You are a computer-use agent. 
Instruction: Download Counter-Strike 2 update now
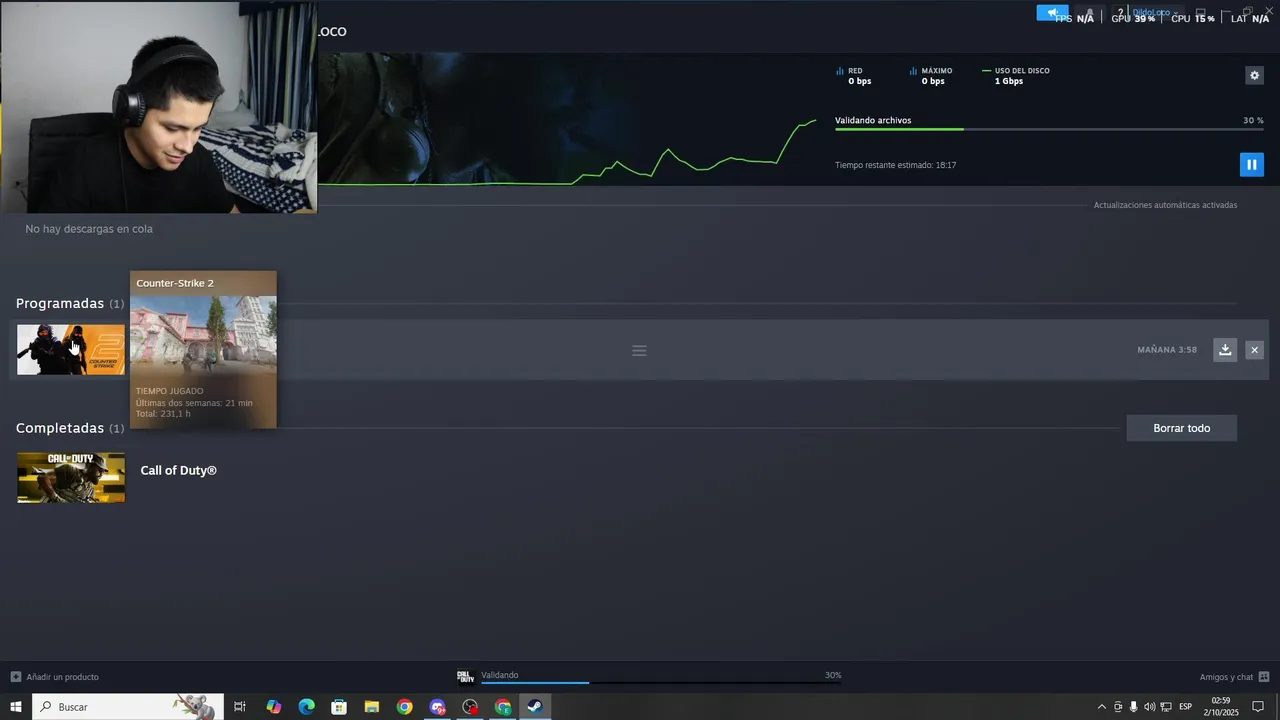[x=1225, y=349]
